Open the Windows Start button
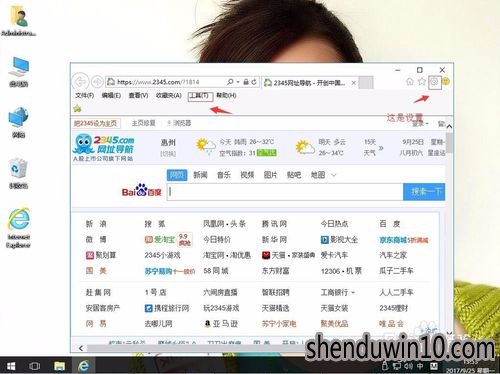This screenshot has height=374, width=500. click(11, 366)
